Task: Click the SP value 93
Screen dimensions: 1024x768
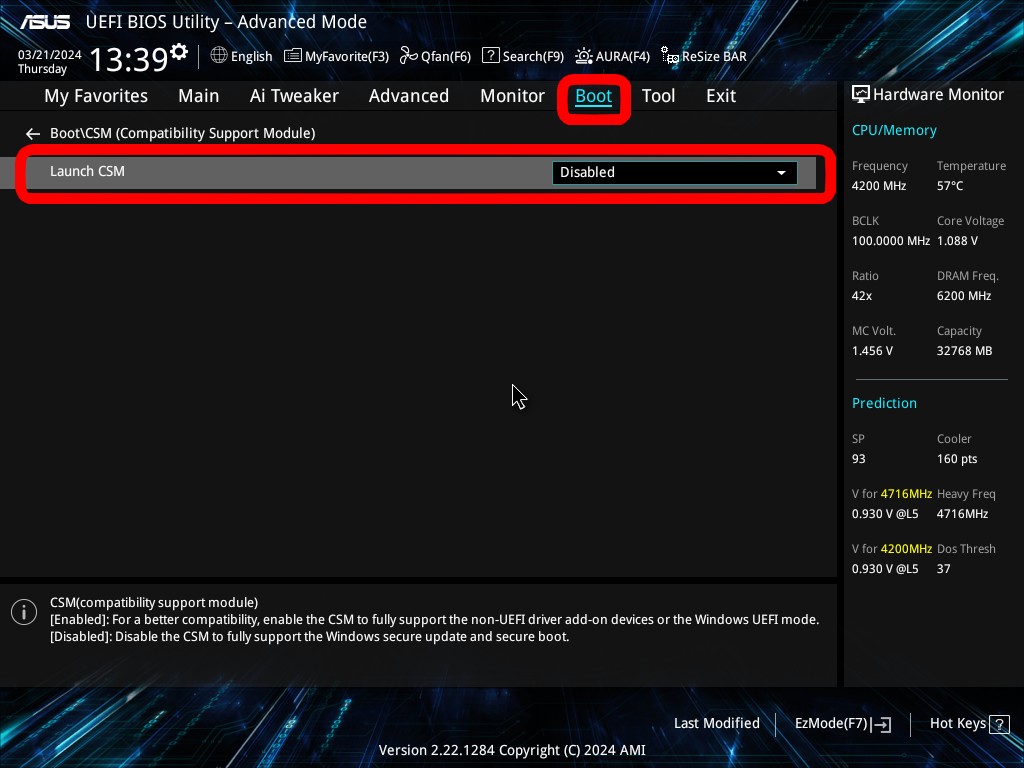Action: coord(859,459)
